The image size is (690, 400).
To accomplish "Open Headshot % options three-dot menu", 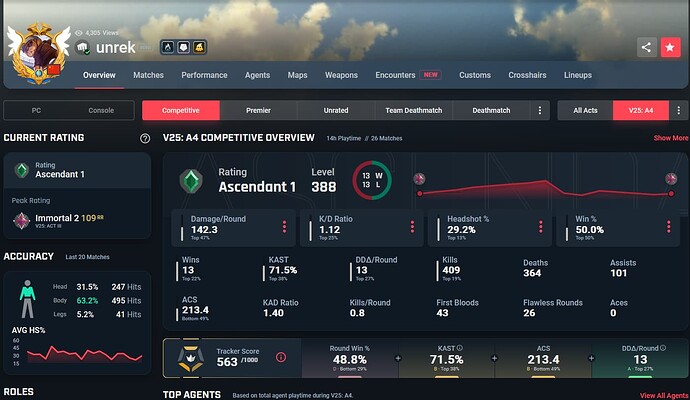I will tap(540, 227).
